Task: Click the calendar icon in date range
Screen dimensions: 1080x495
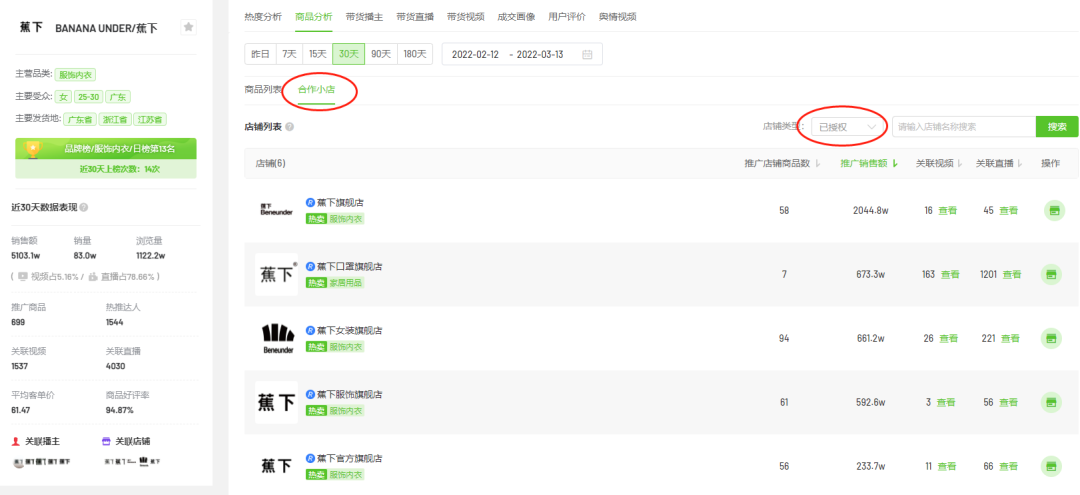Action: 587,54
